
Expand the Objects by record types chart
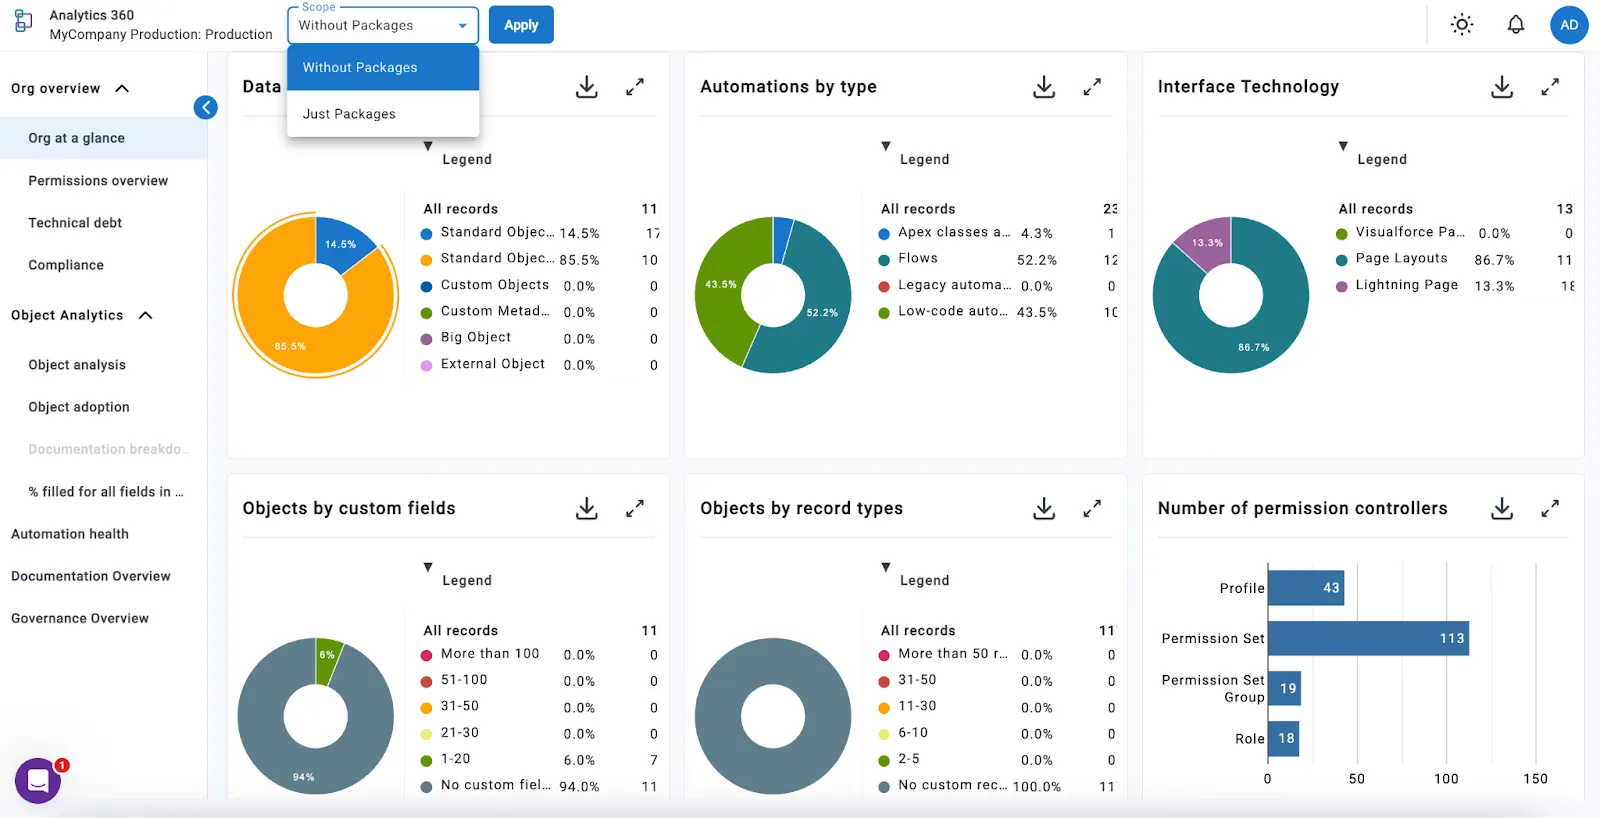point(1092,509)
